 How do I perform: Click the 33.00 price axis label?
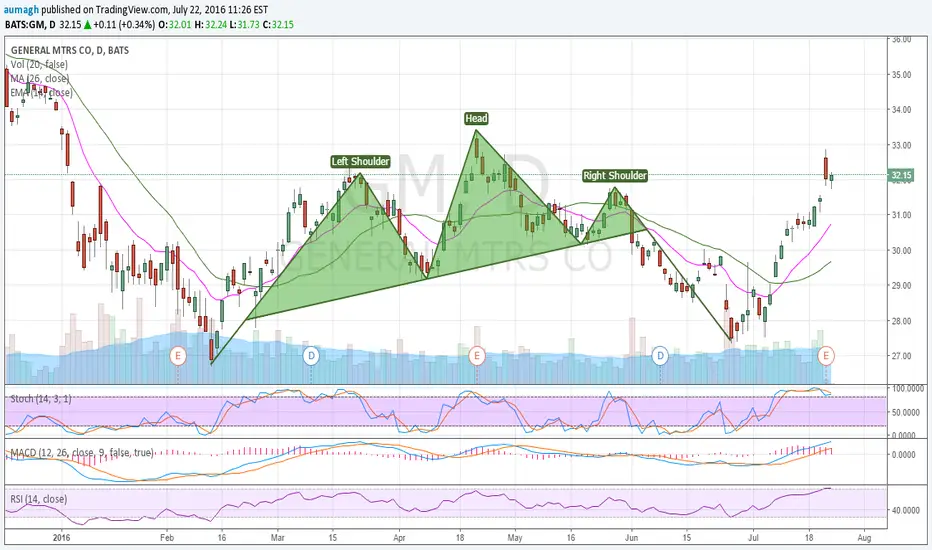(x=901, y=145)
